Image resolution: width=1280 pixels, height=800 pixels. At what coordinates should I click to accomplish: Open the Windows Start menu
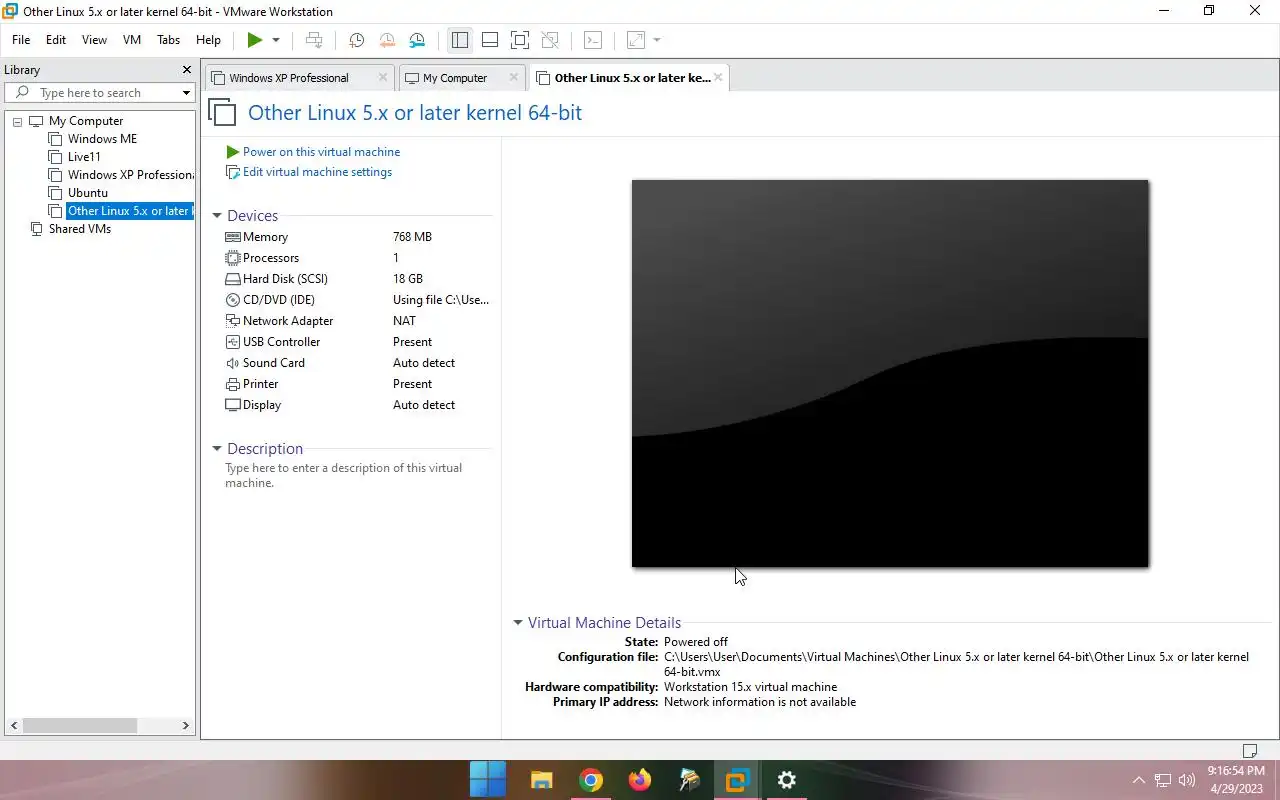click(x=488, y=780)
